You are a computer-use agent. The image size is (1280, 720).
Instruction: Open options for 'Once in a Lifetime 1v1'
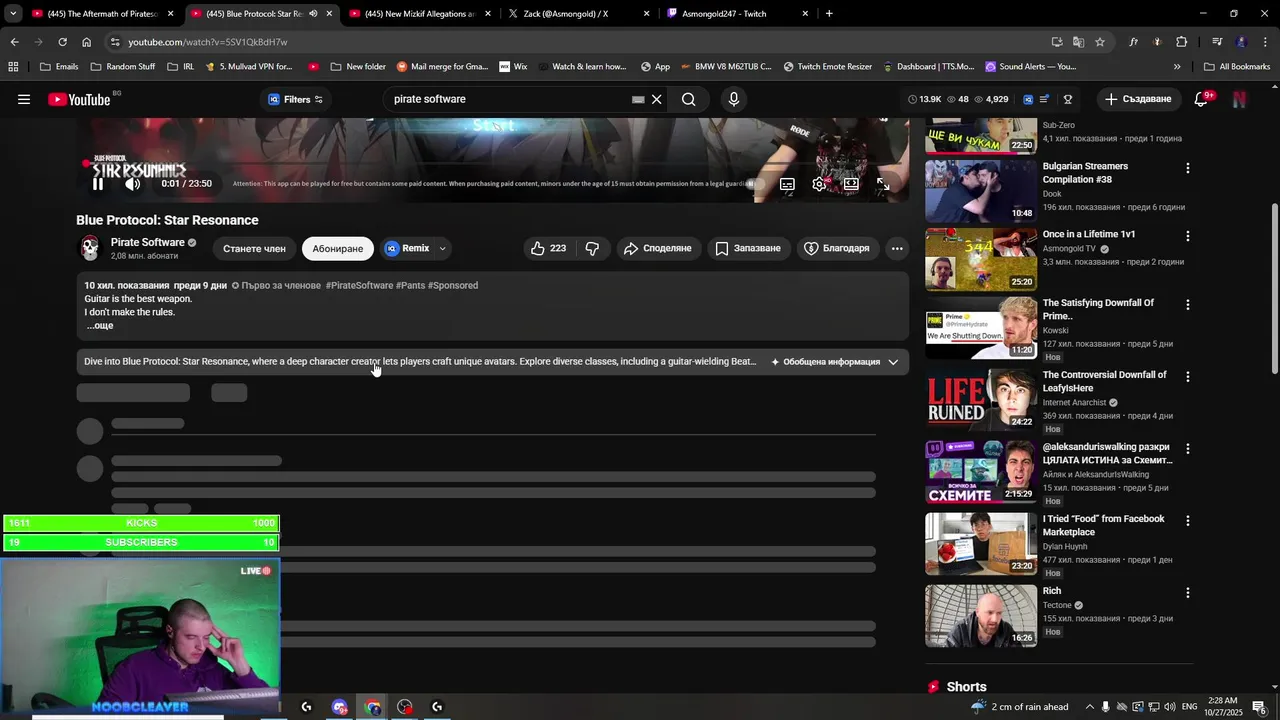[1188, 236]
